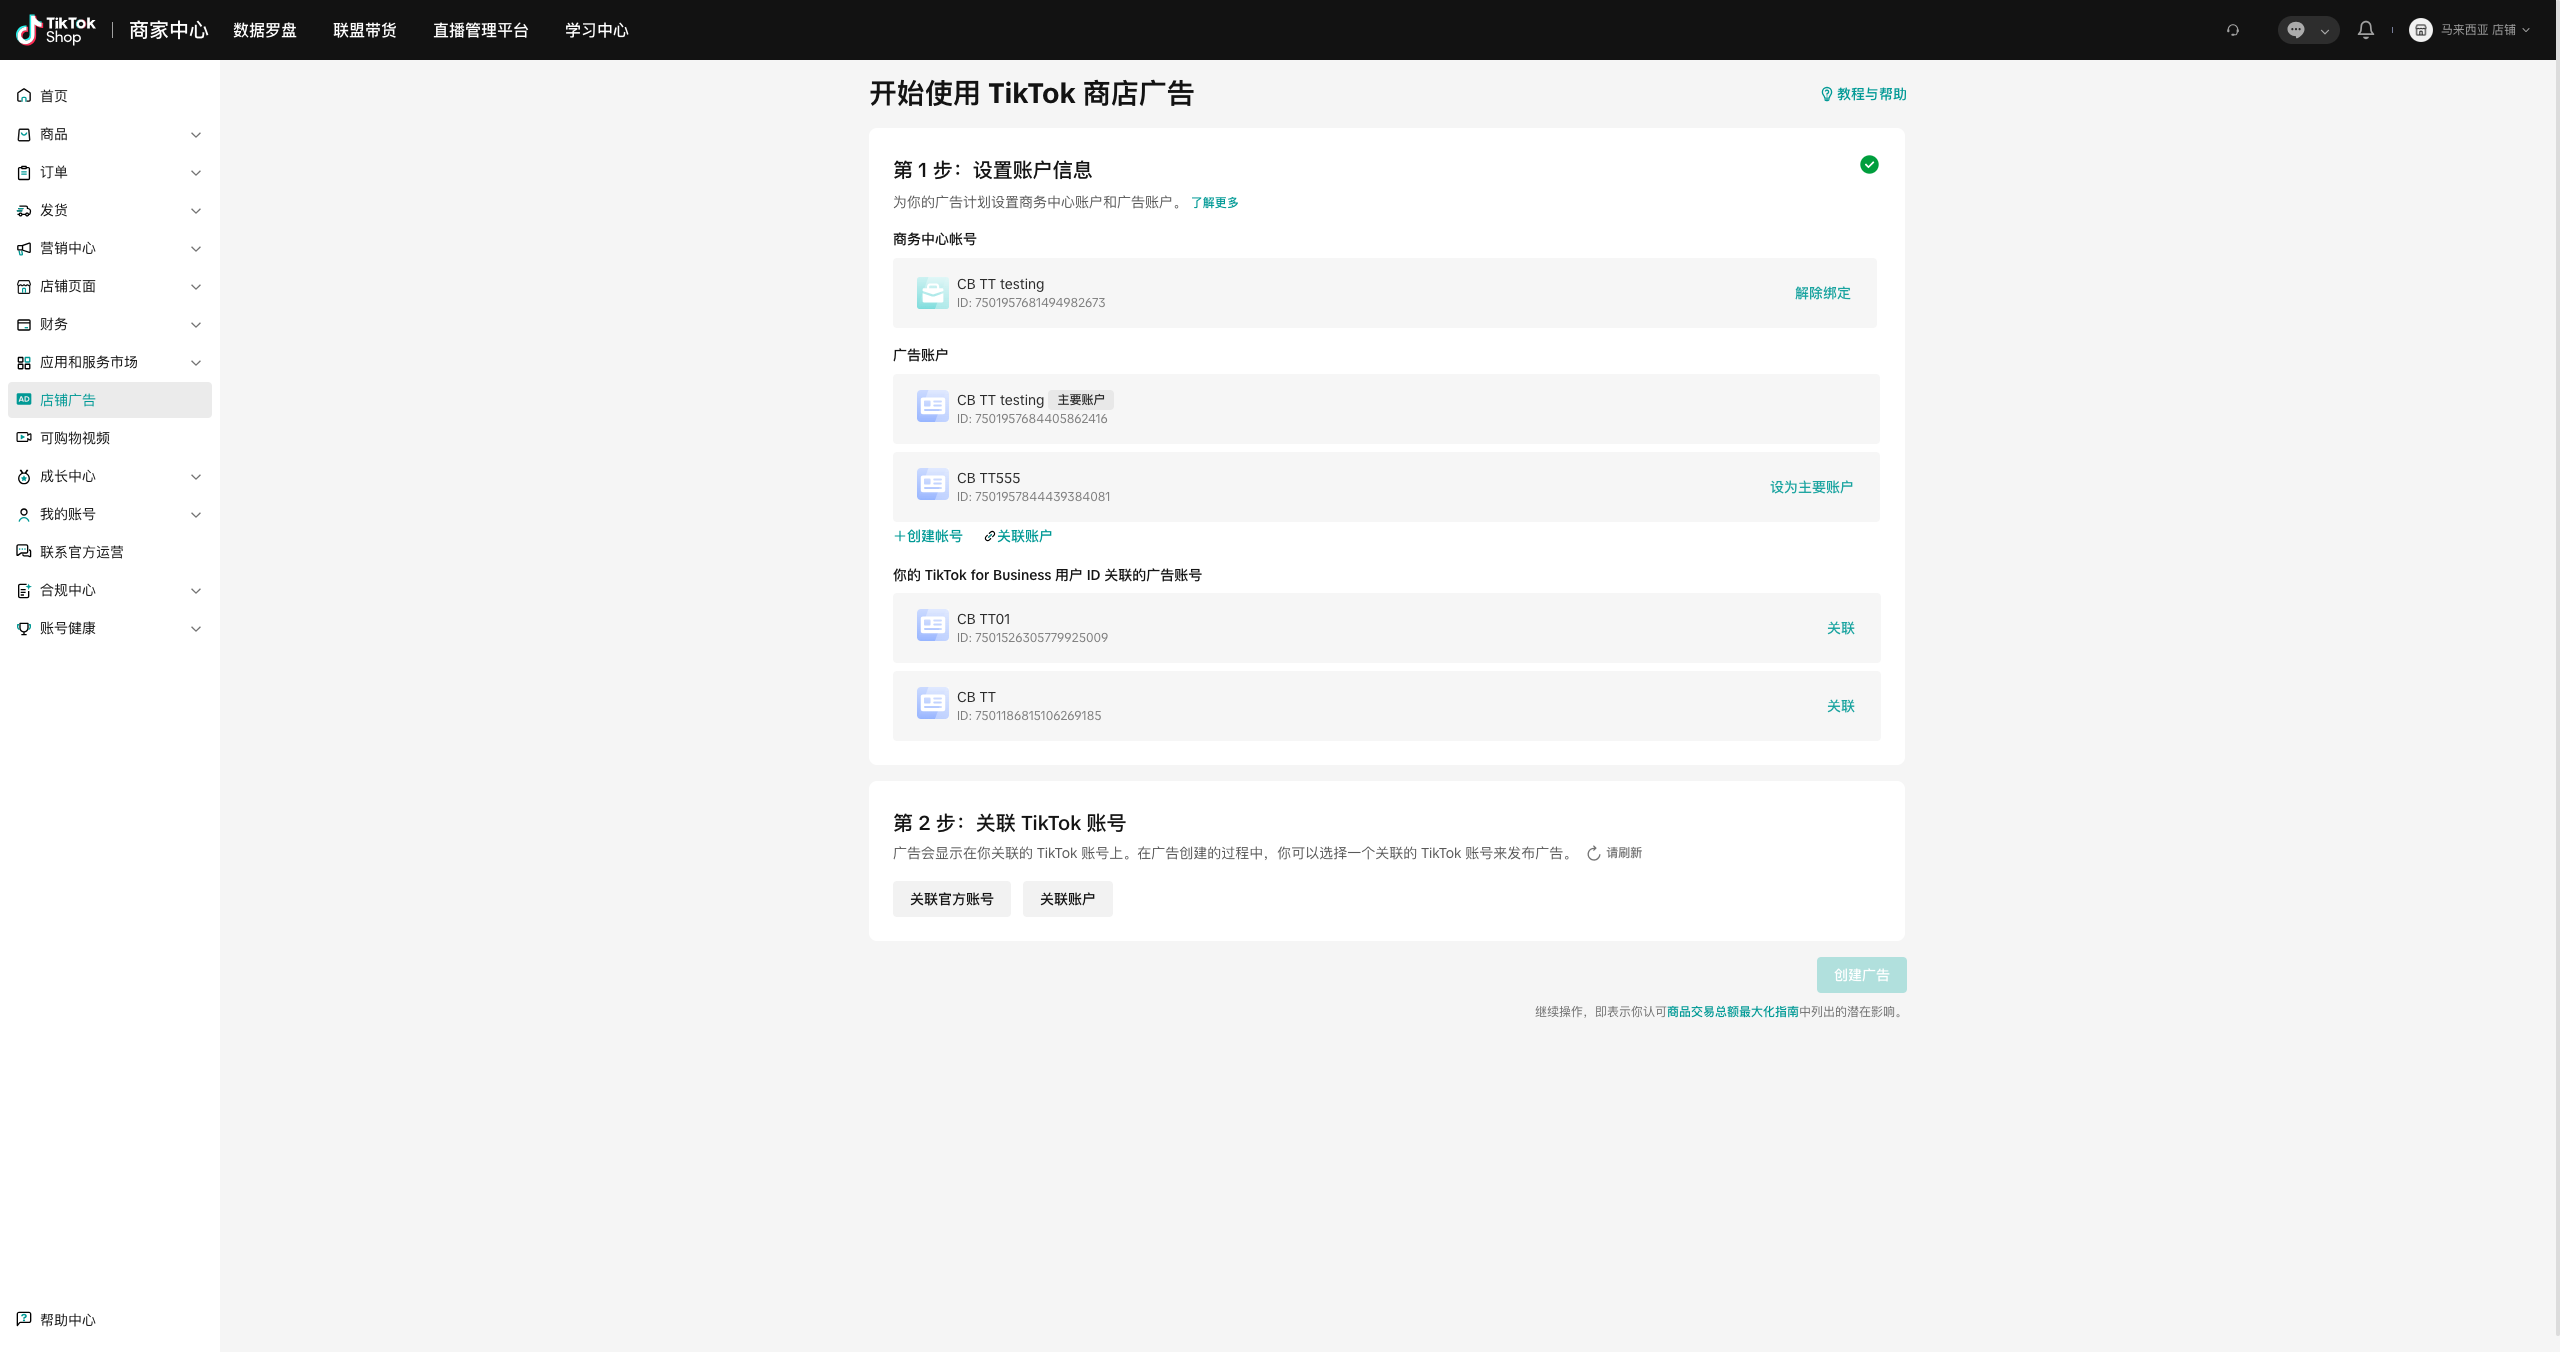The height and width of the screenshot is (1352, 2560).
Task: Open the 首页 home icon in sidebar
Action: coord(24,95)
